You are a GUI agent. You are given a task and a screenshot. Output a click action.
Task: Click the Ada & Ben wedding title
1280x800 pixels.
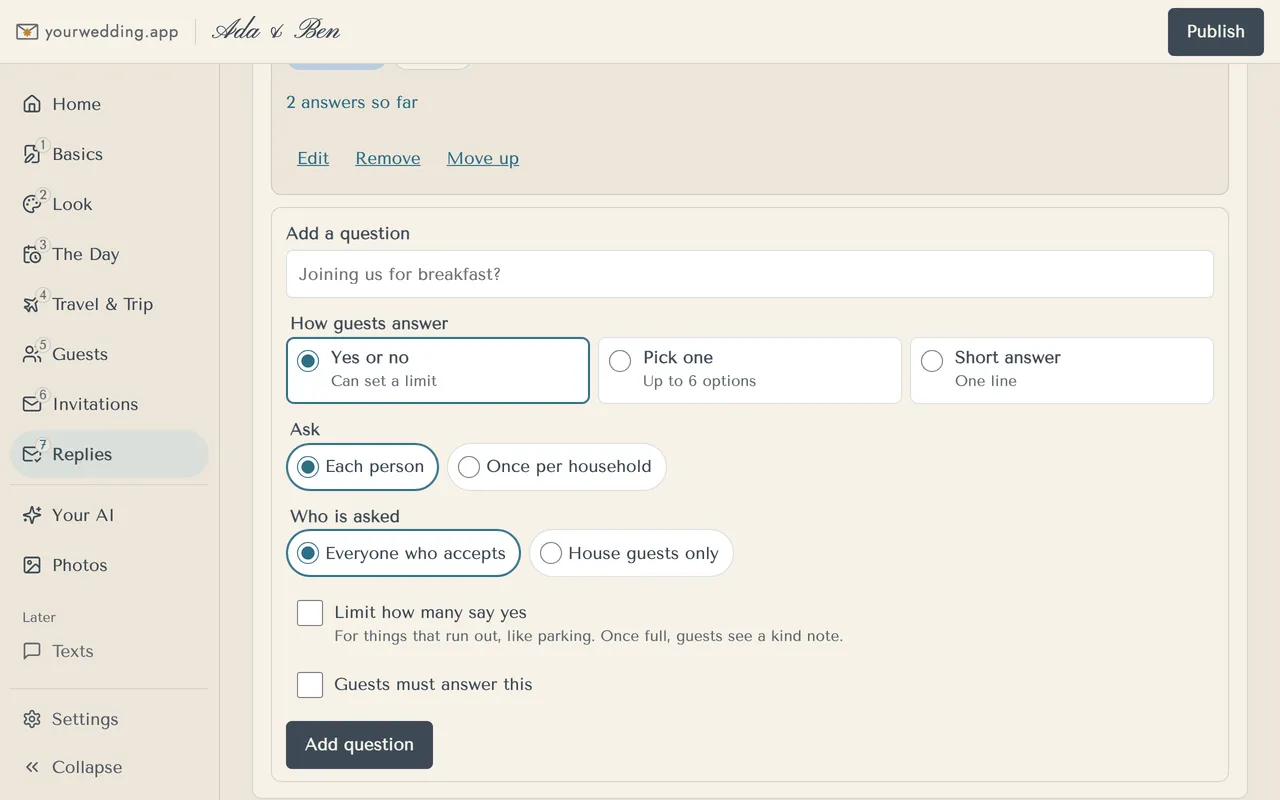coord(276,31)
